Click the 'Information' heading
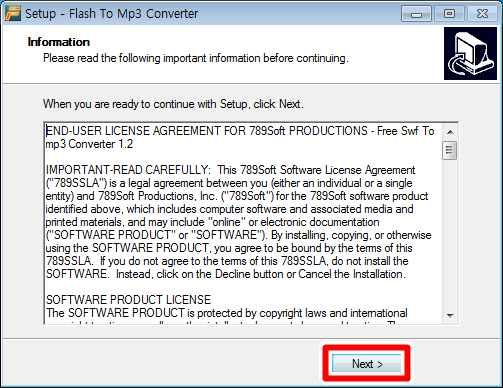 point(59,42)
